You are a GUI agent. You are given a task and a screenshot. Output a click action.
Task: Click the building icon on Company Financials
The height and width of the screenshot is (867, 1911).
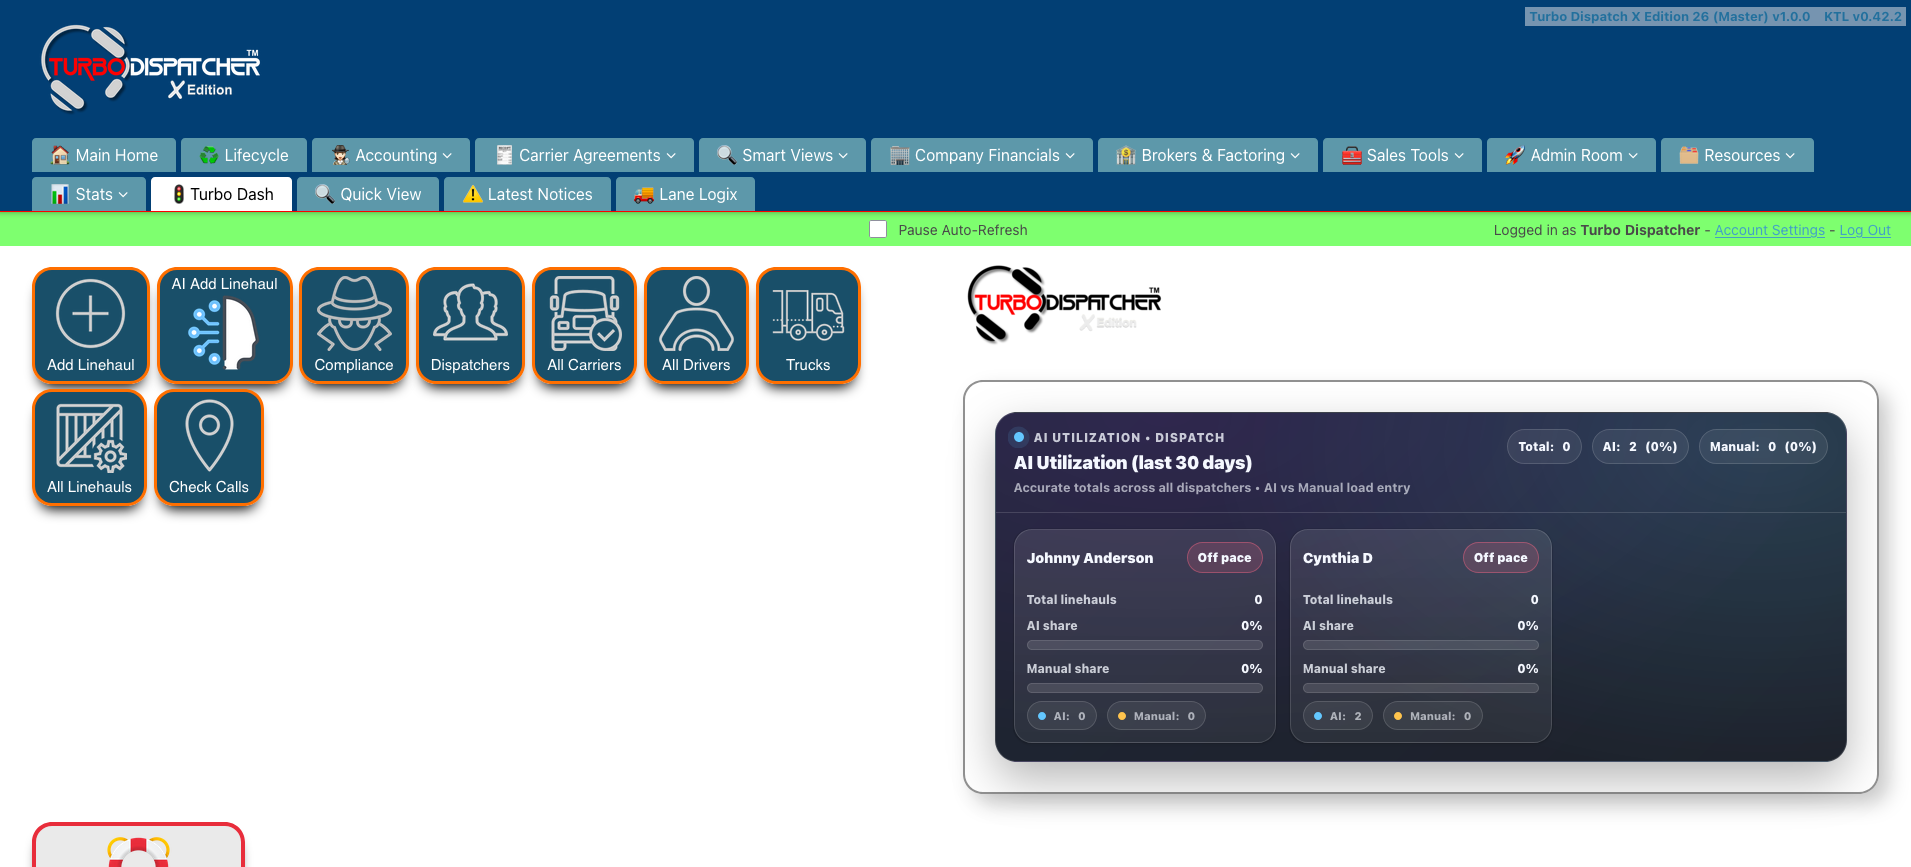click(899, 155)
